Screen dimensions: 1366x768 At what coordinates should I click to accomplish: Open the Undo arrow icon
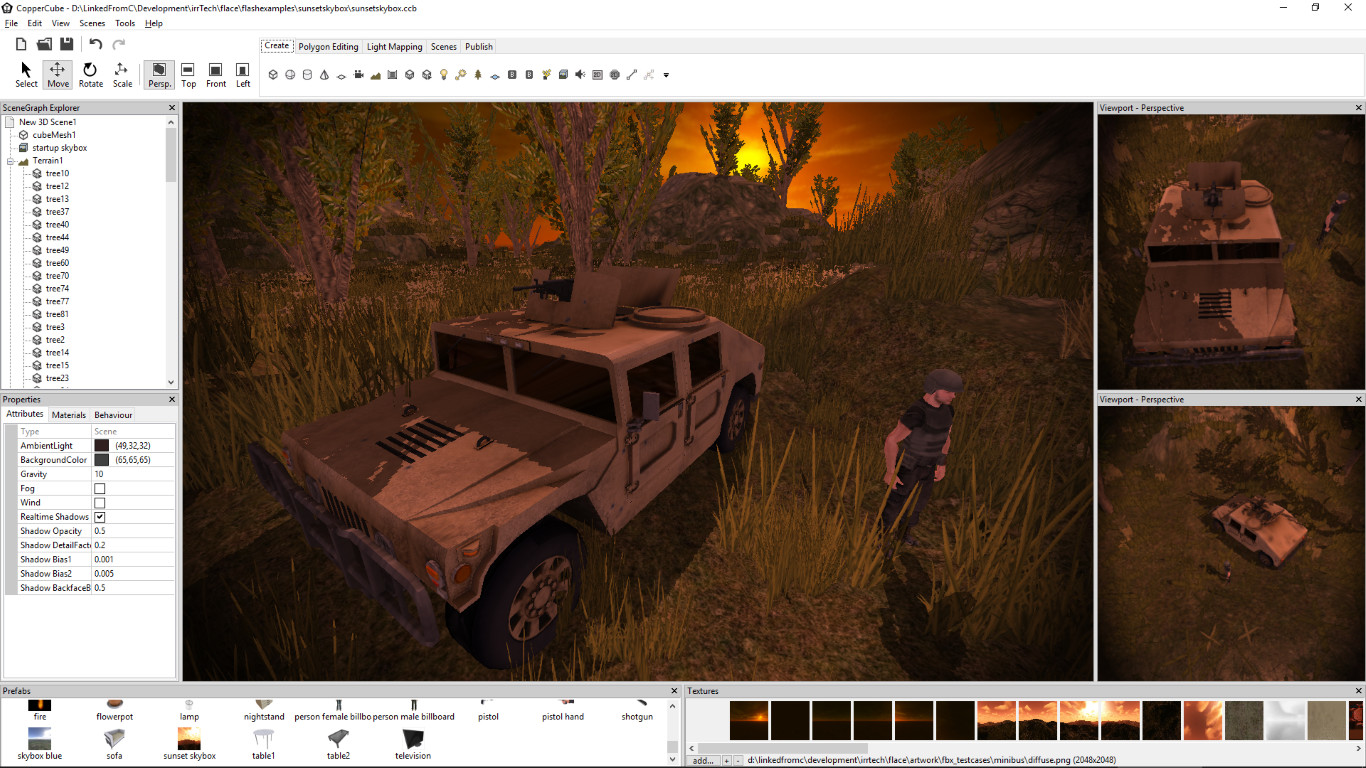(x=95, y=43)
